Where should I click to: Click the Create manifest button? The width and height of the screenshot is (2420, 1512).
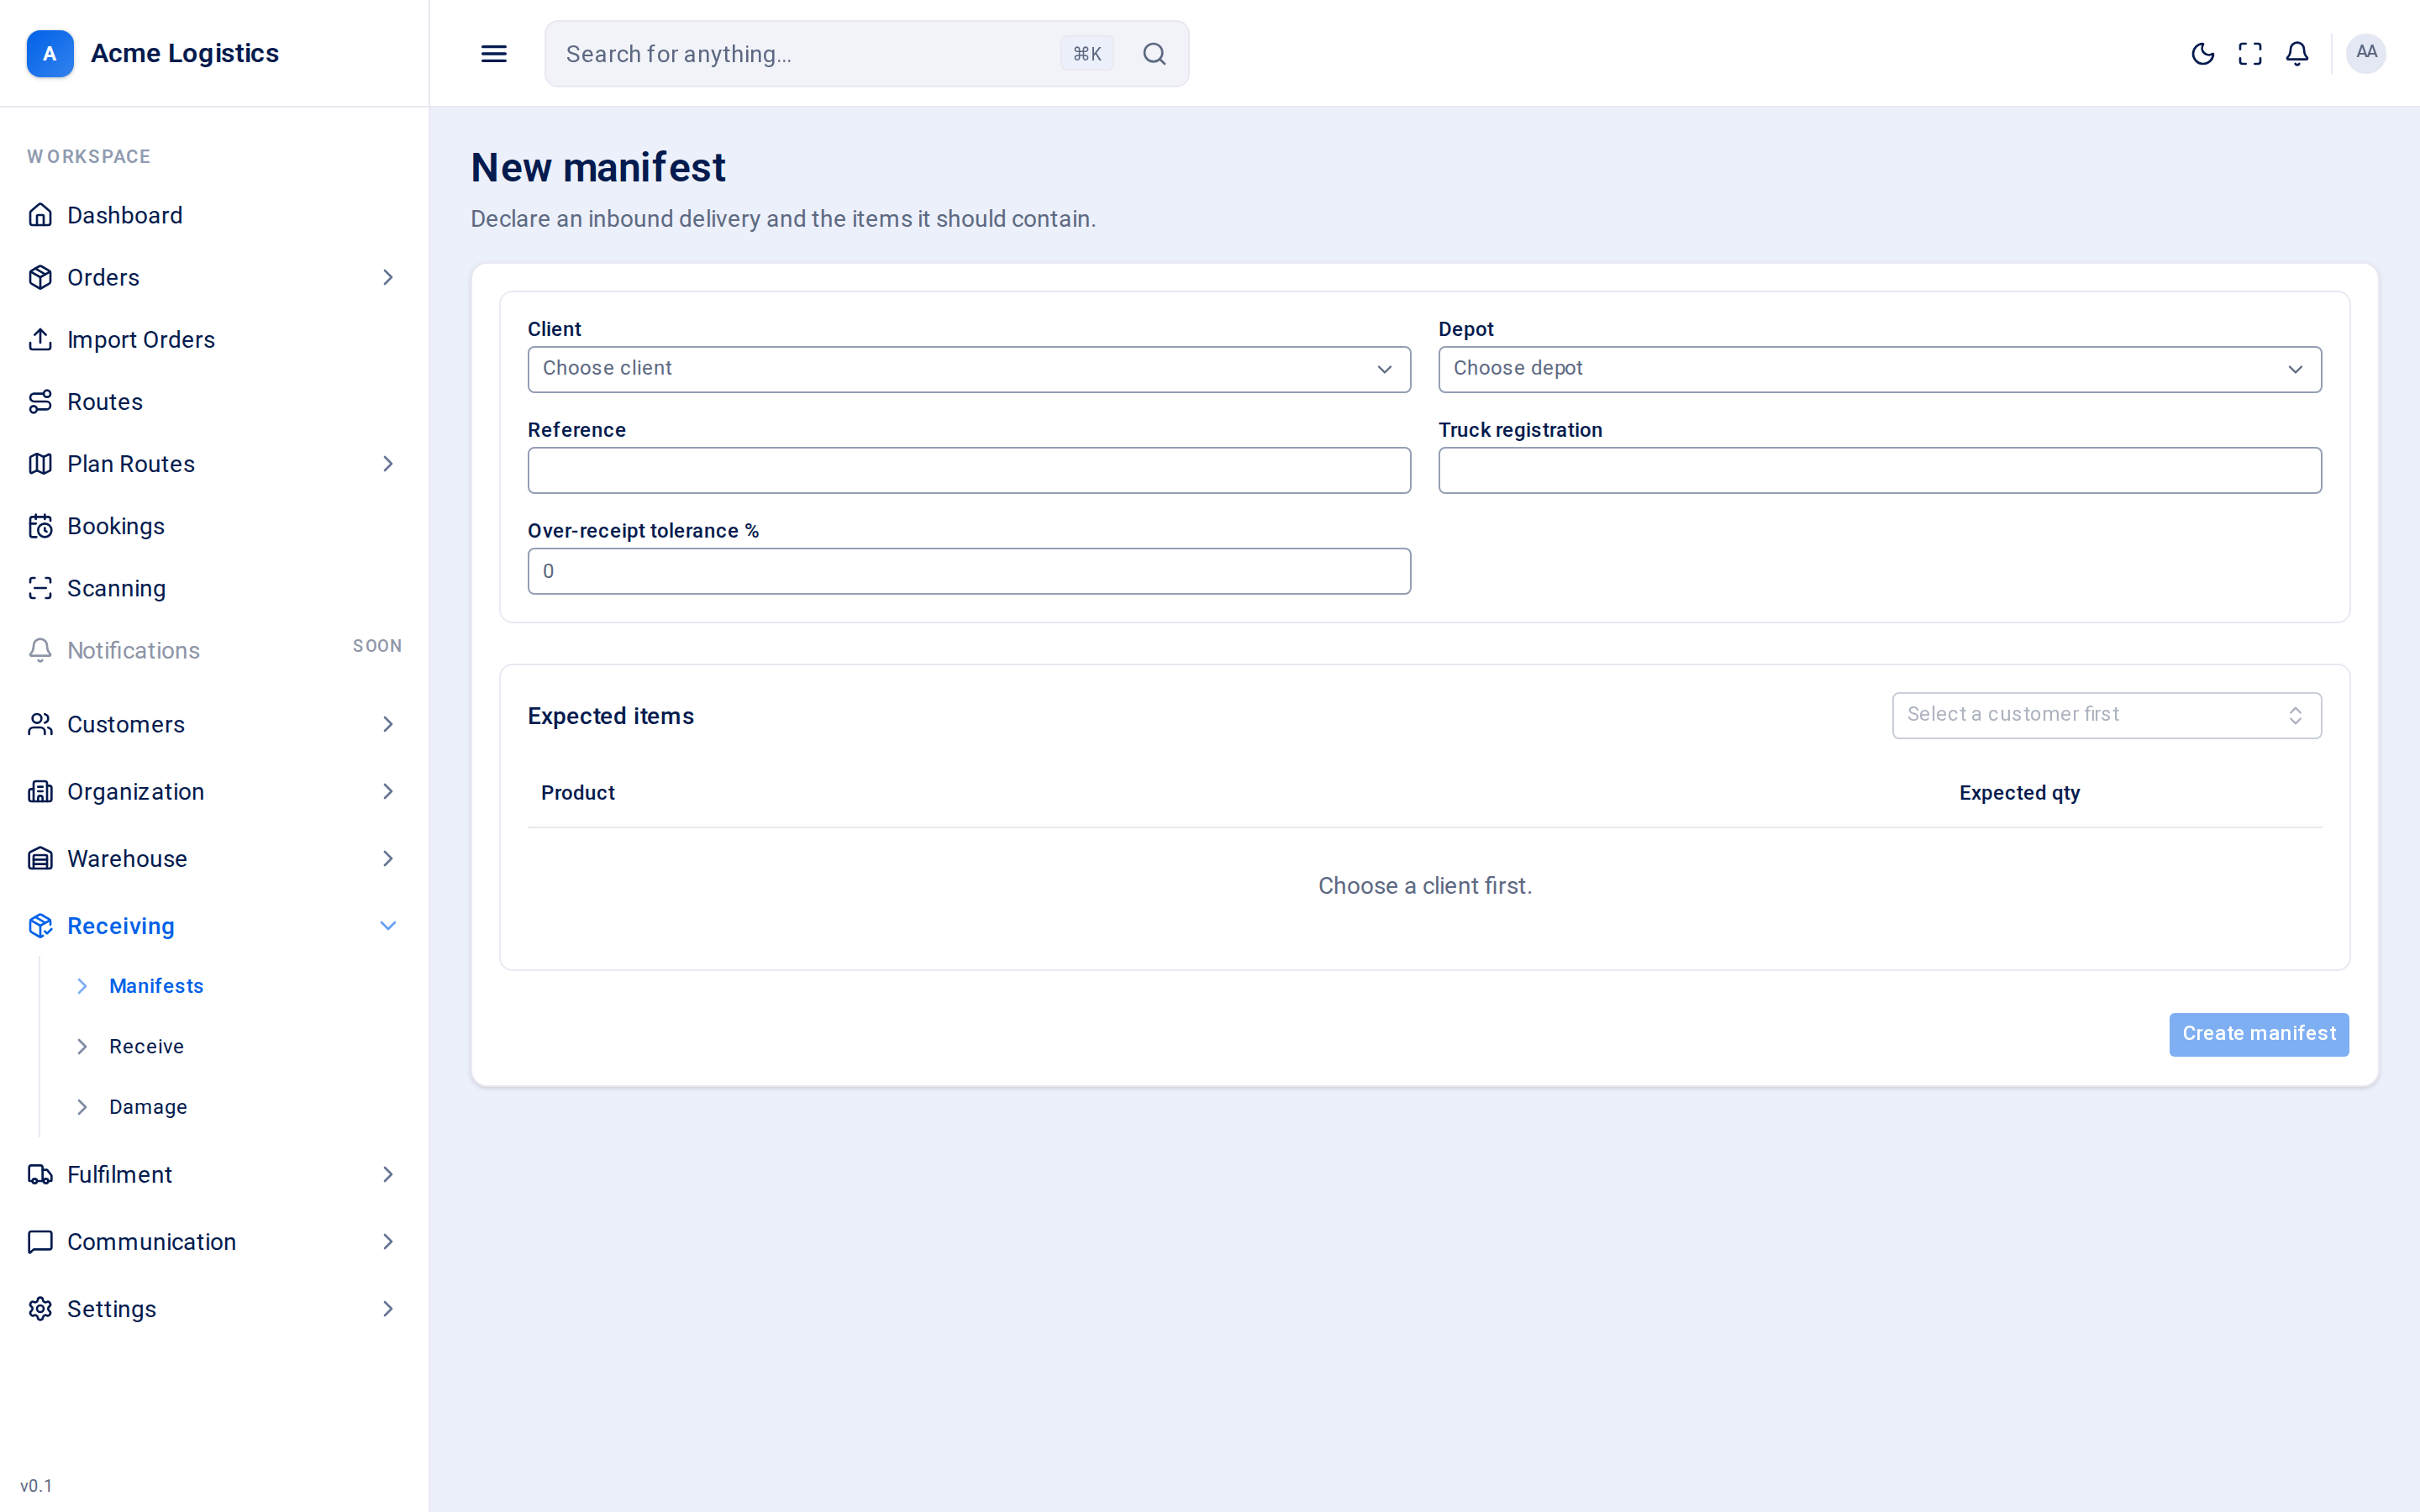[x=2259, y=1034]
